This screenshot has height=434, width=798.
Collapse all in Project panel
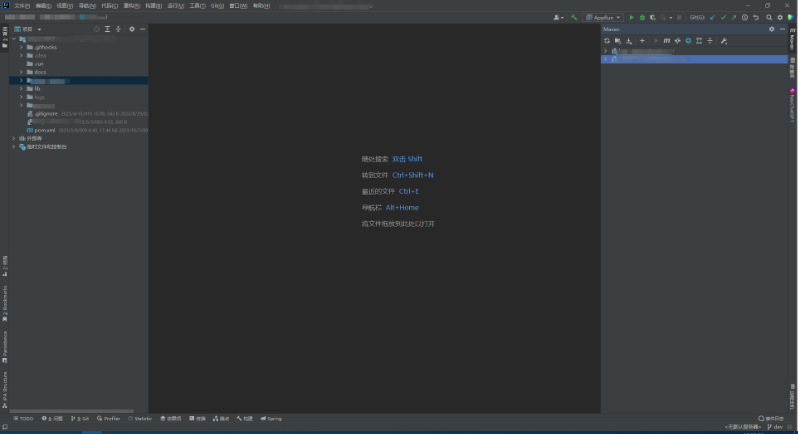tap(118, 29)
